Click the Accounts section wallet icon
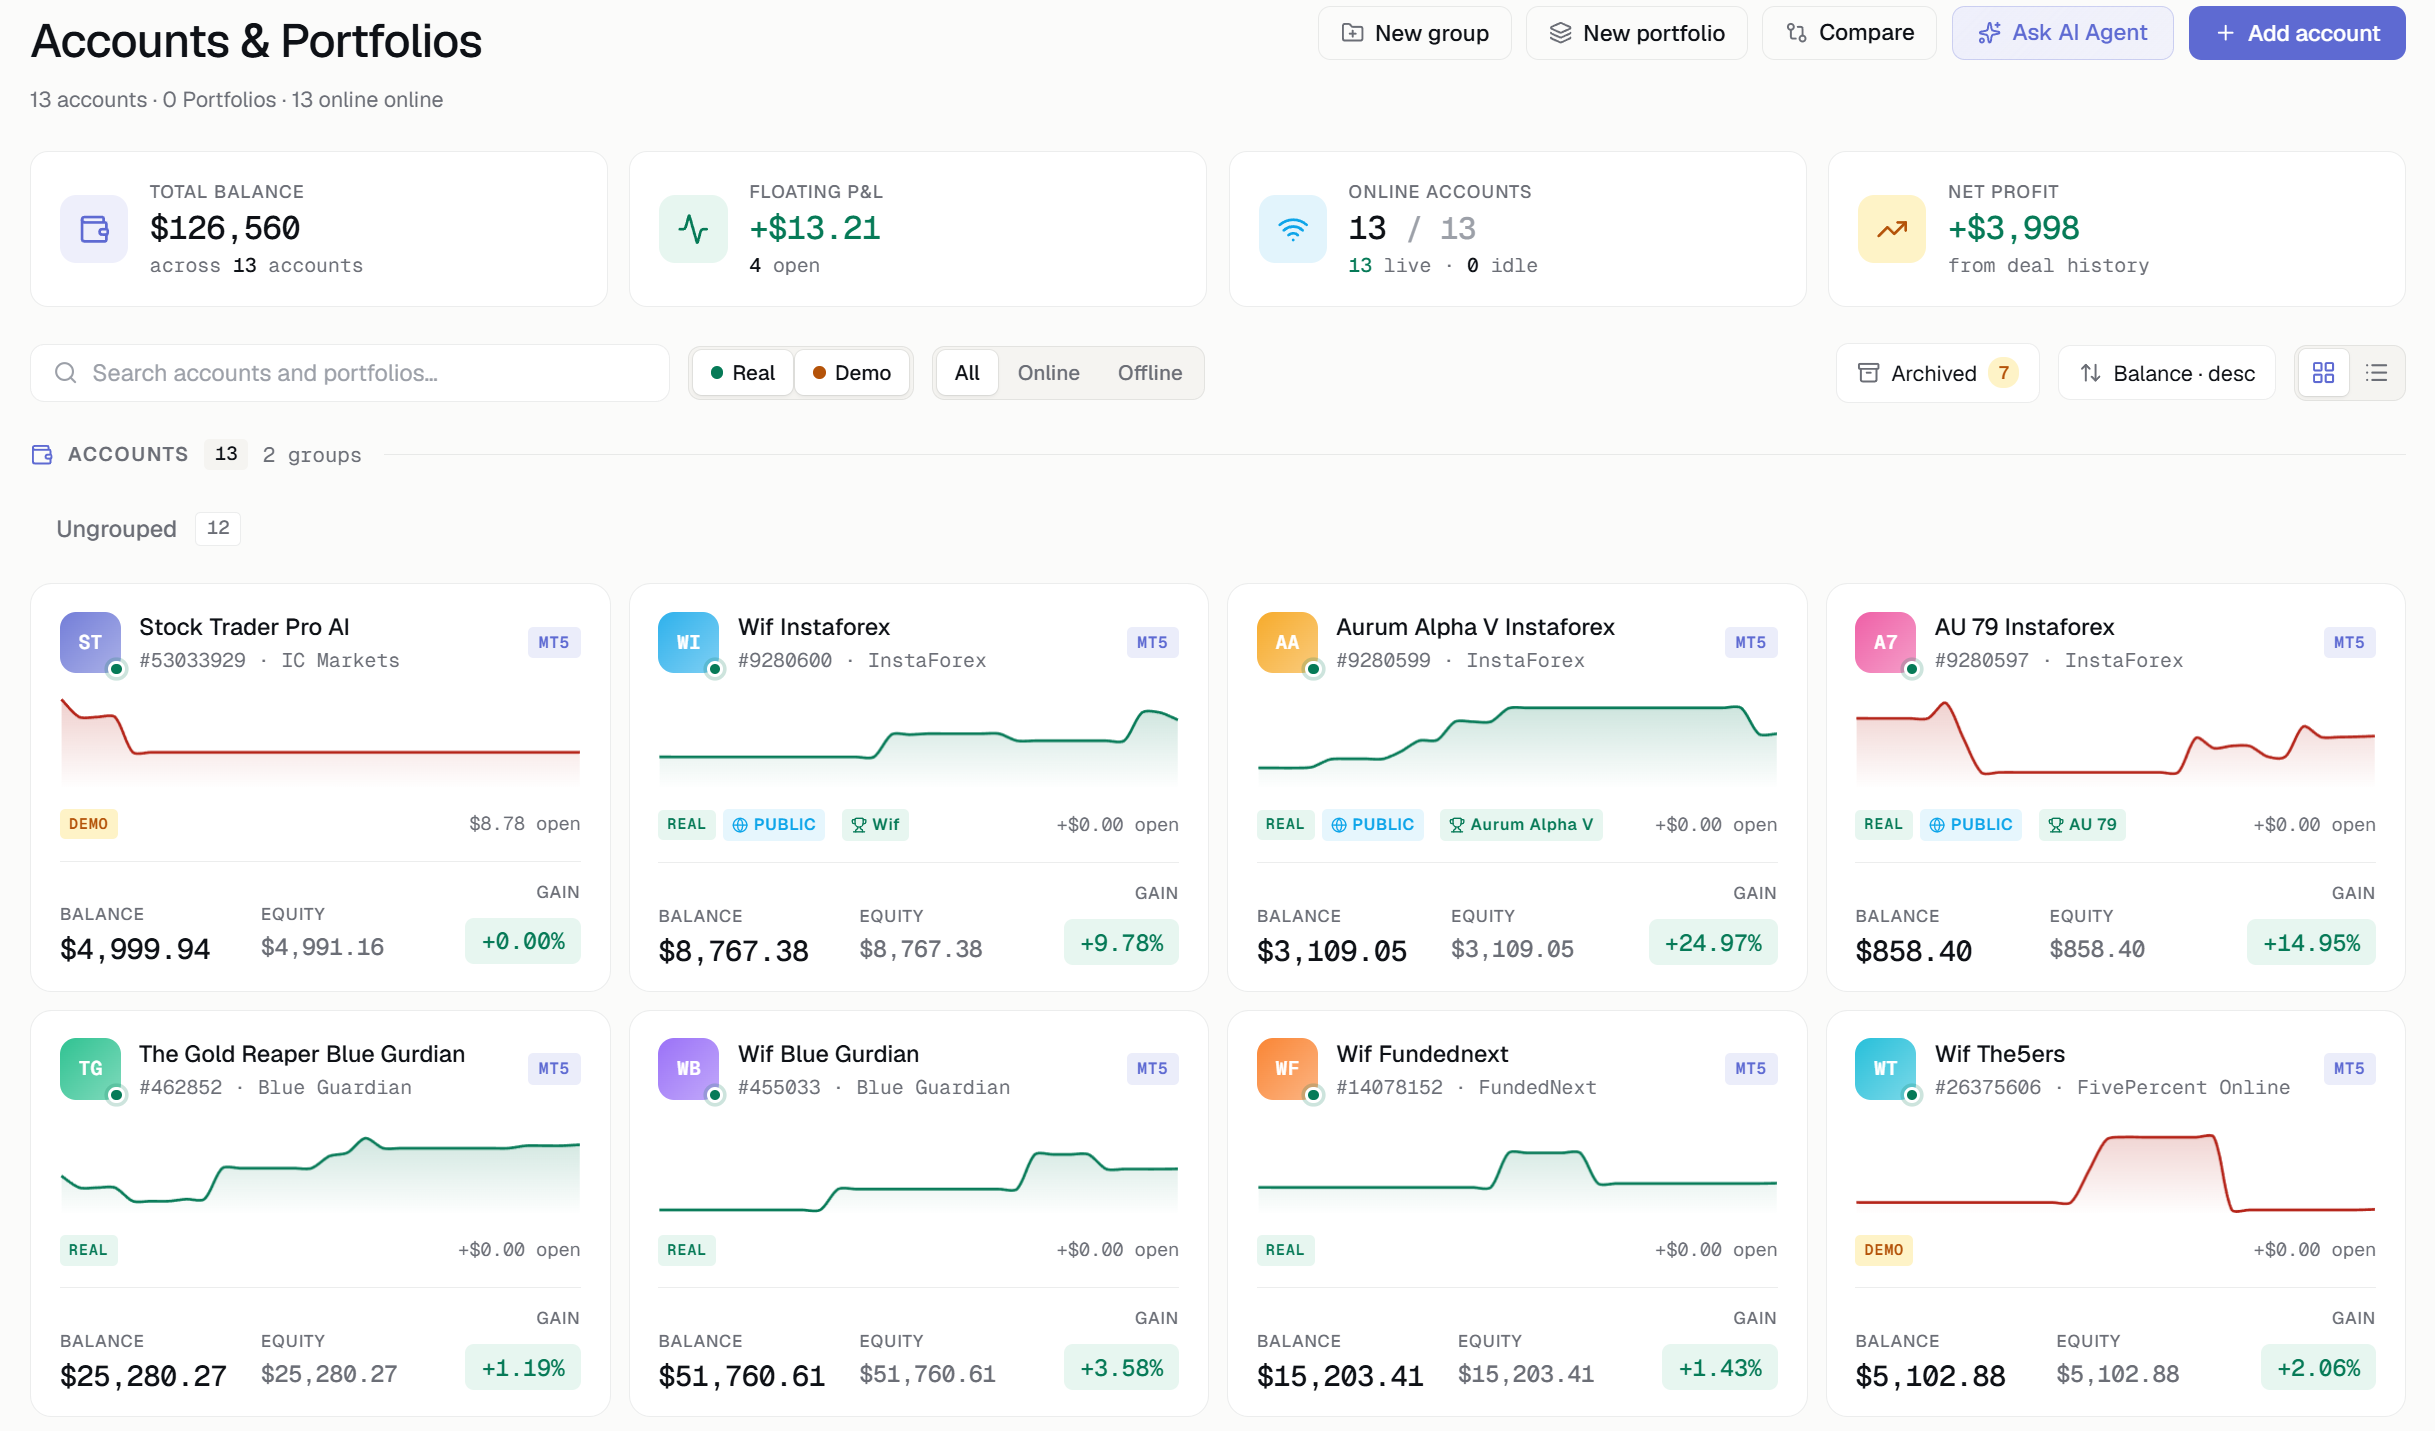This screenshot has width=2435, height=1431. [x=42, y=455]
